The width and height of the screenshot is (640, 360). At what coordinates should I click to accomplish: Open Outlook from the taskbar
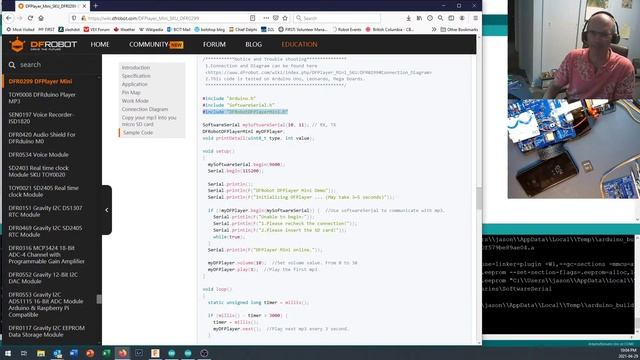57,353
